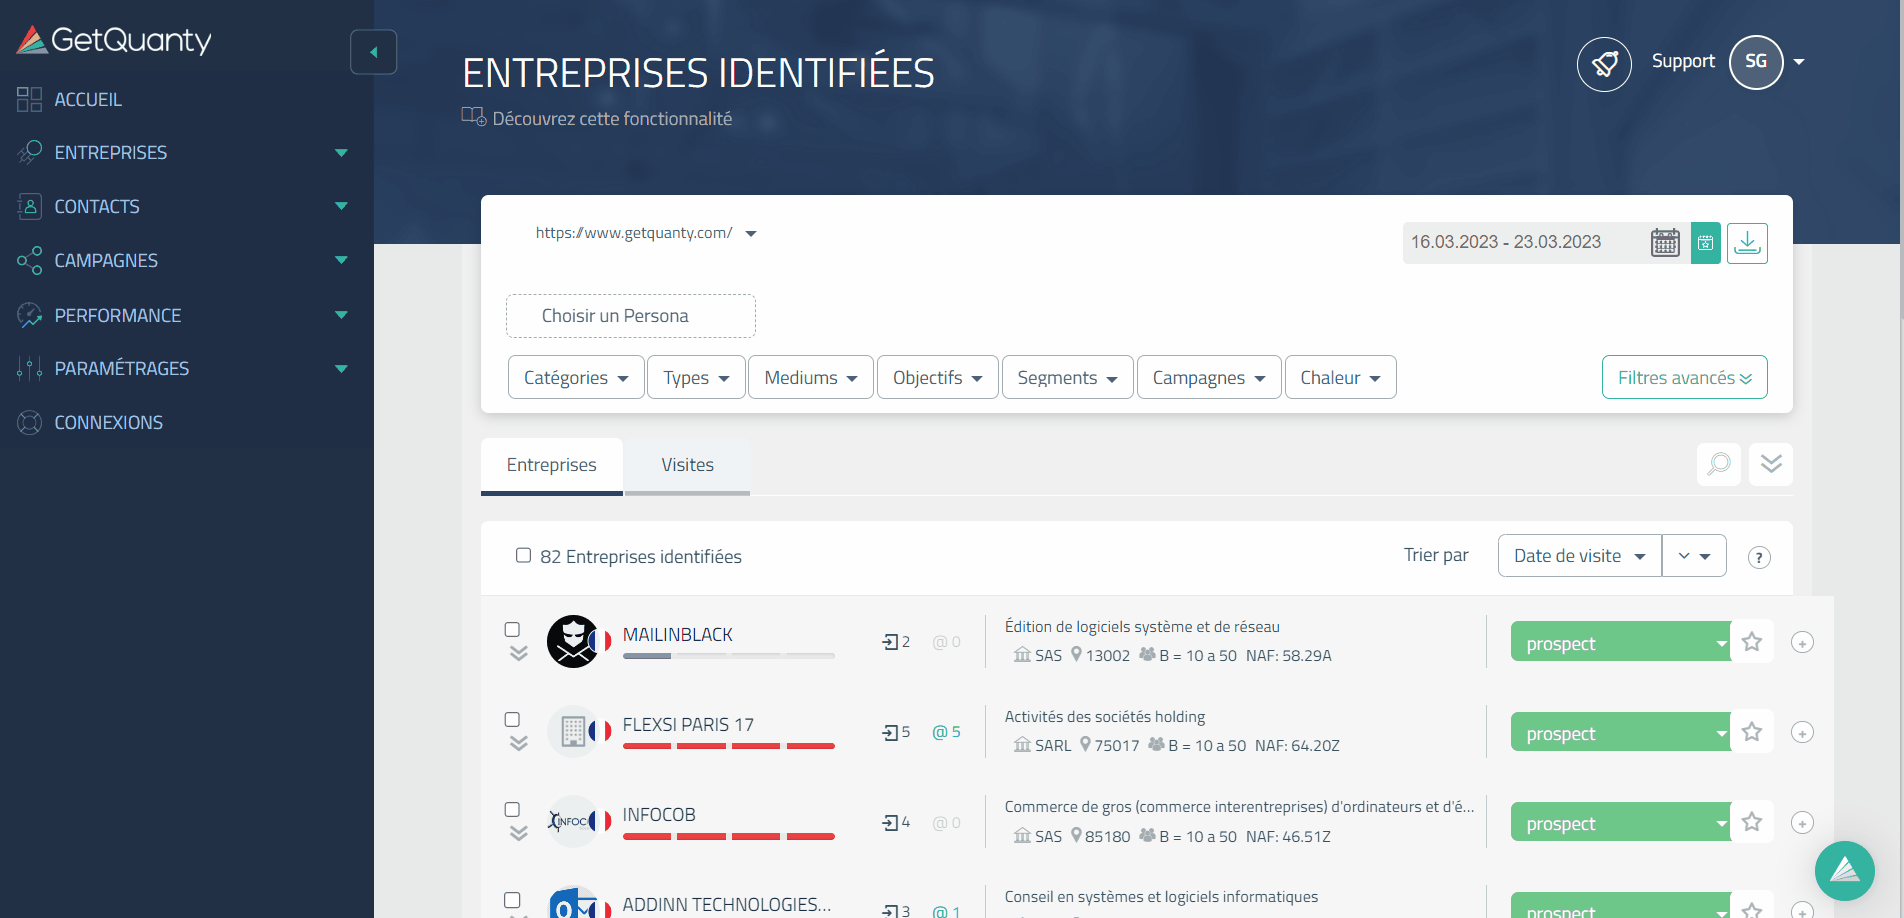Screen dimensions: 1904x918
Task: Change INFOCOB prospect status dropdown
Action: [x=1621, y=822]
